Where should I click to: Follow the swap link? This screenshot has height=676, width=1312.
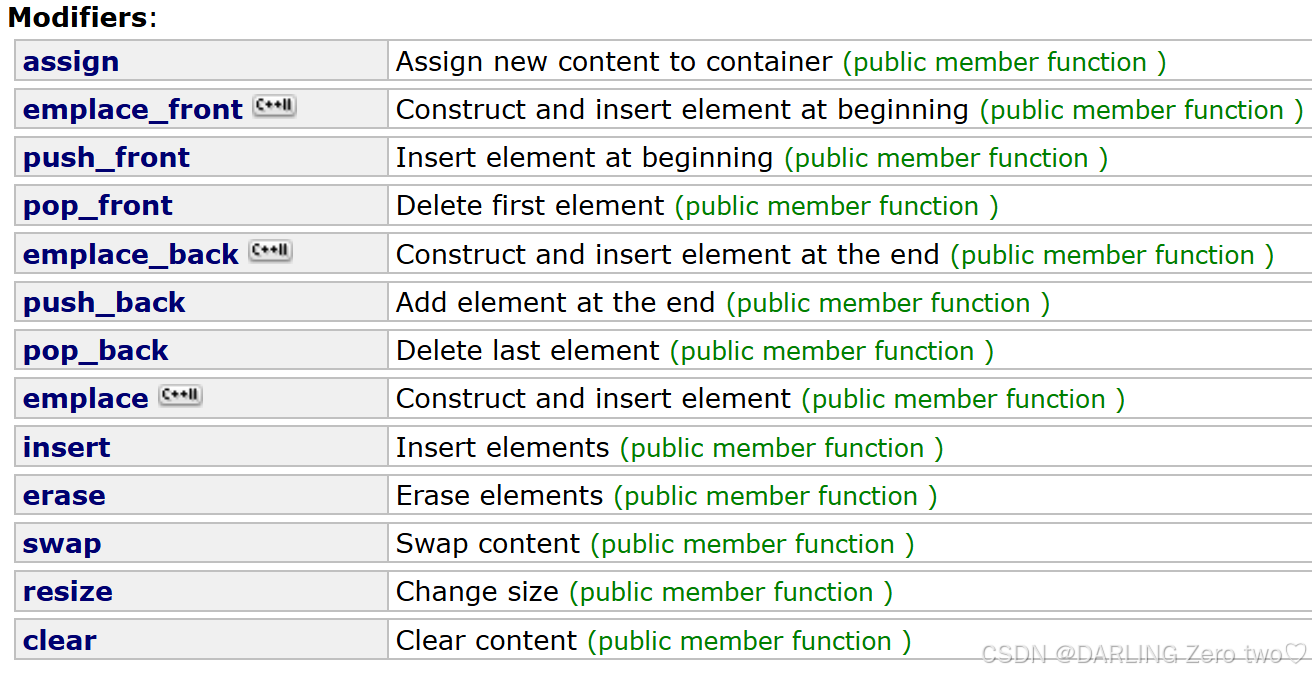click(62, 544)
